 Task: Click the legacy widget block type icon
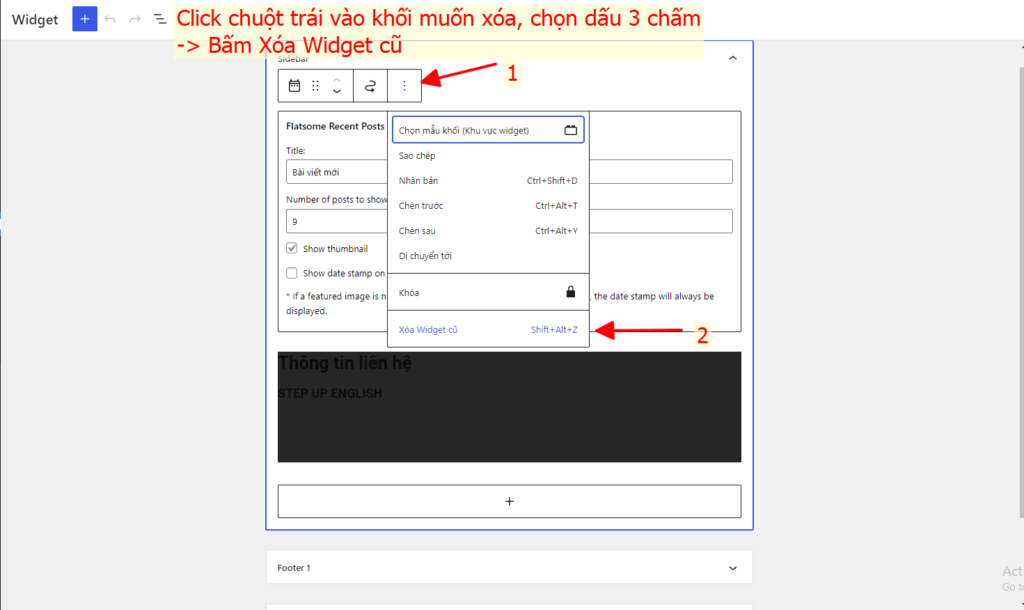coord(294,86)
